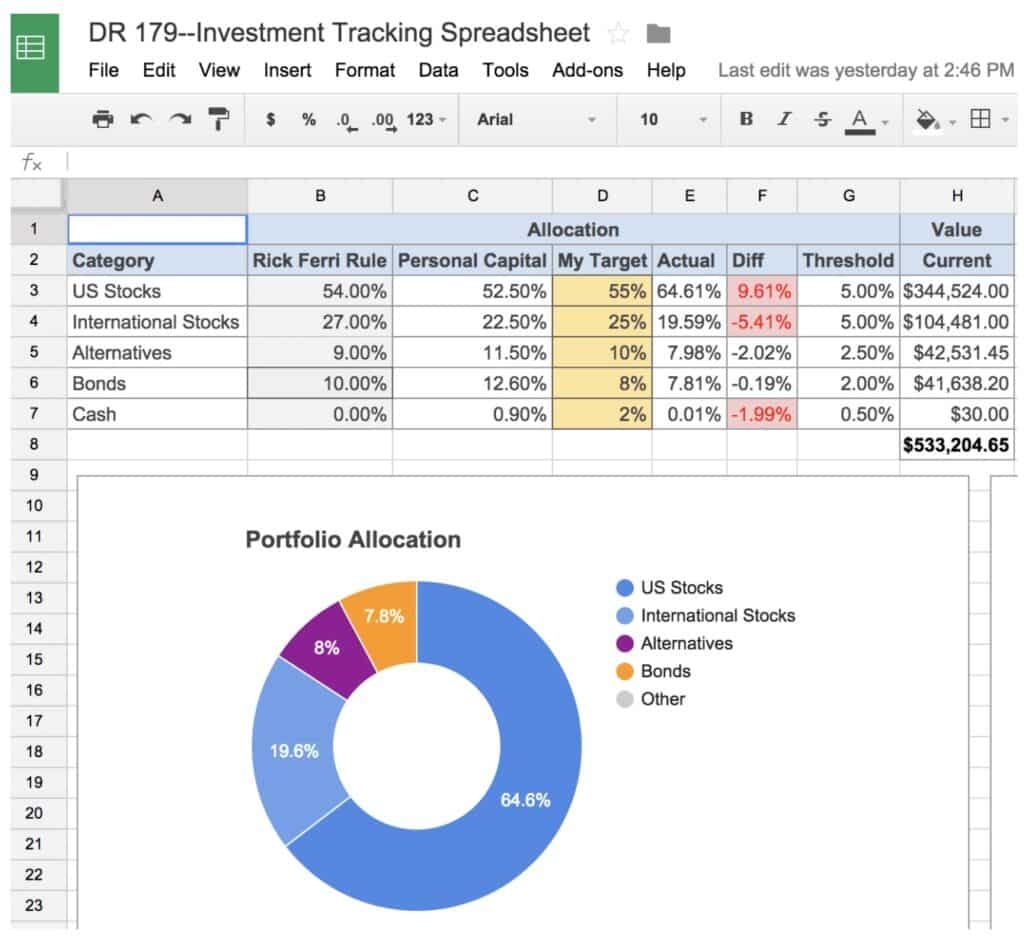Click the print icon in toolbar
The image size is (1024, 946).
pos(102,119)
